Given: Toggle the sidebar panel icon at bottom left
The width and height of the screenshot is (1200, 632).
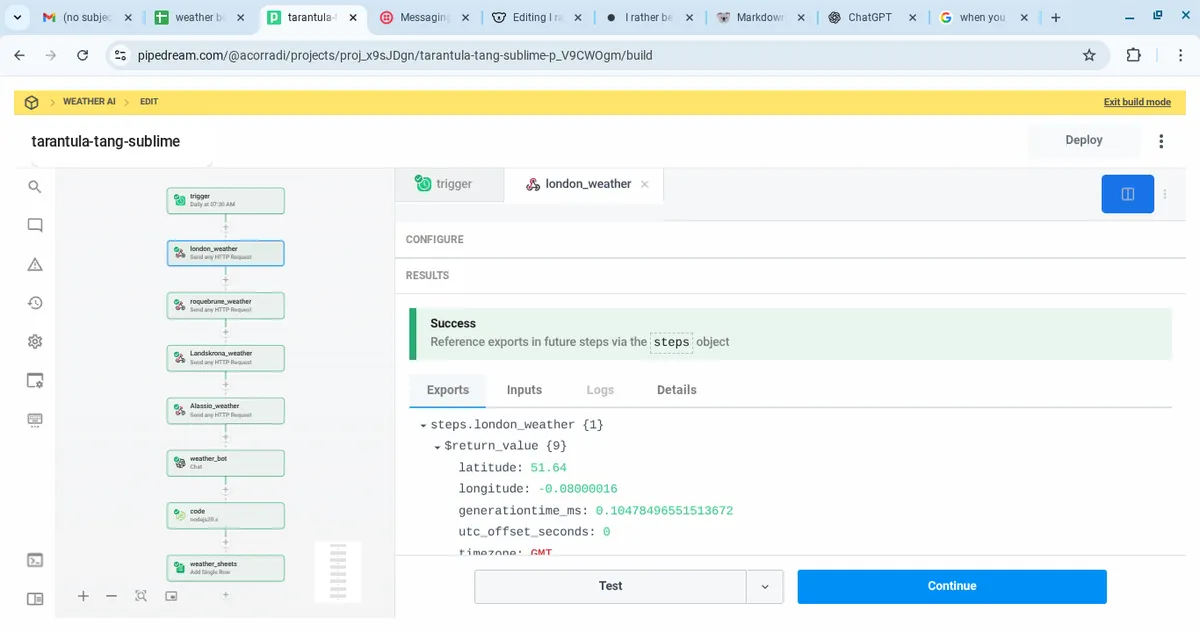Looking at the screenshot, I should pos(35,599).
